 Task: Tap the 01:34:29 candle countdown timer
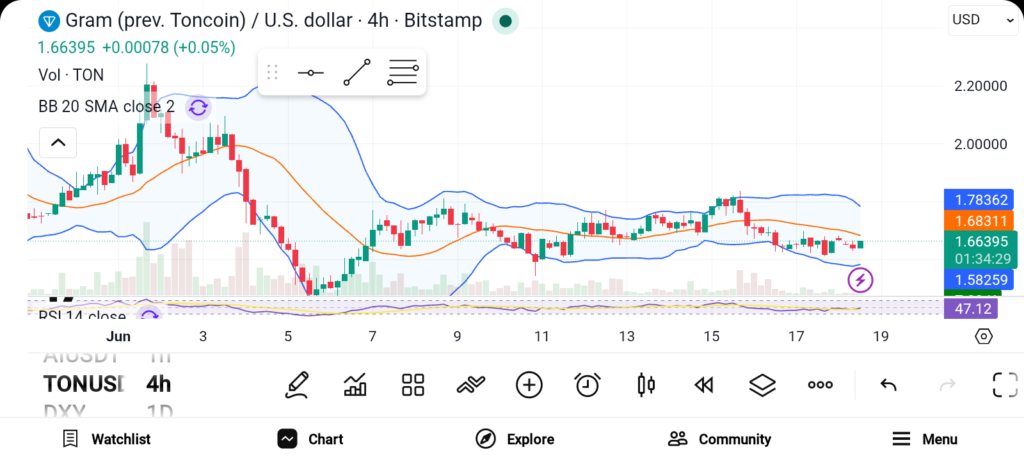[982, 259]
